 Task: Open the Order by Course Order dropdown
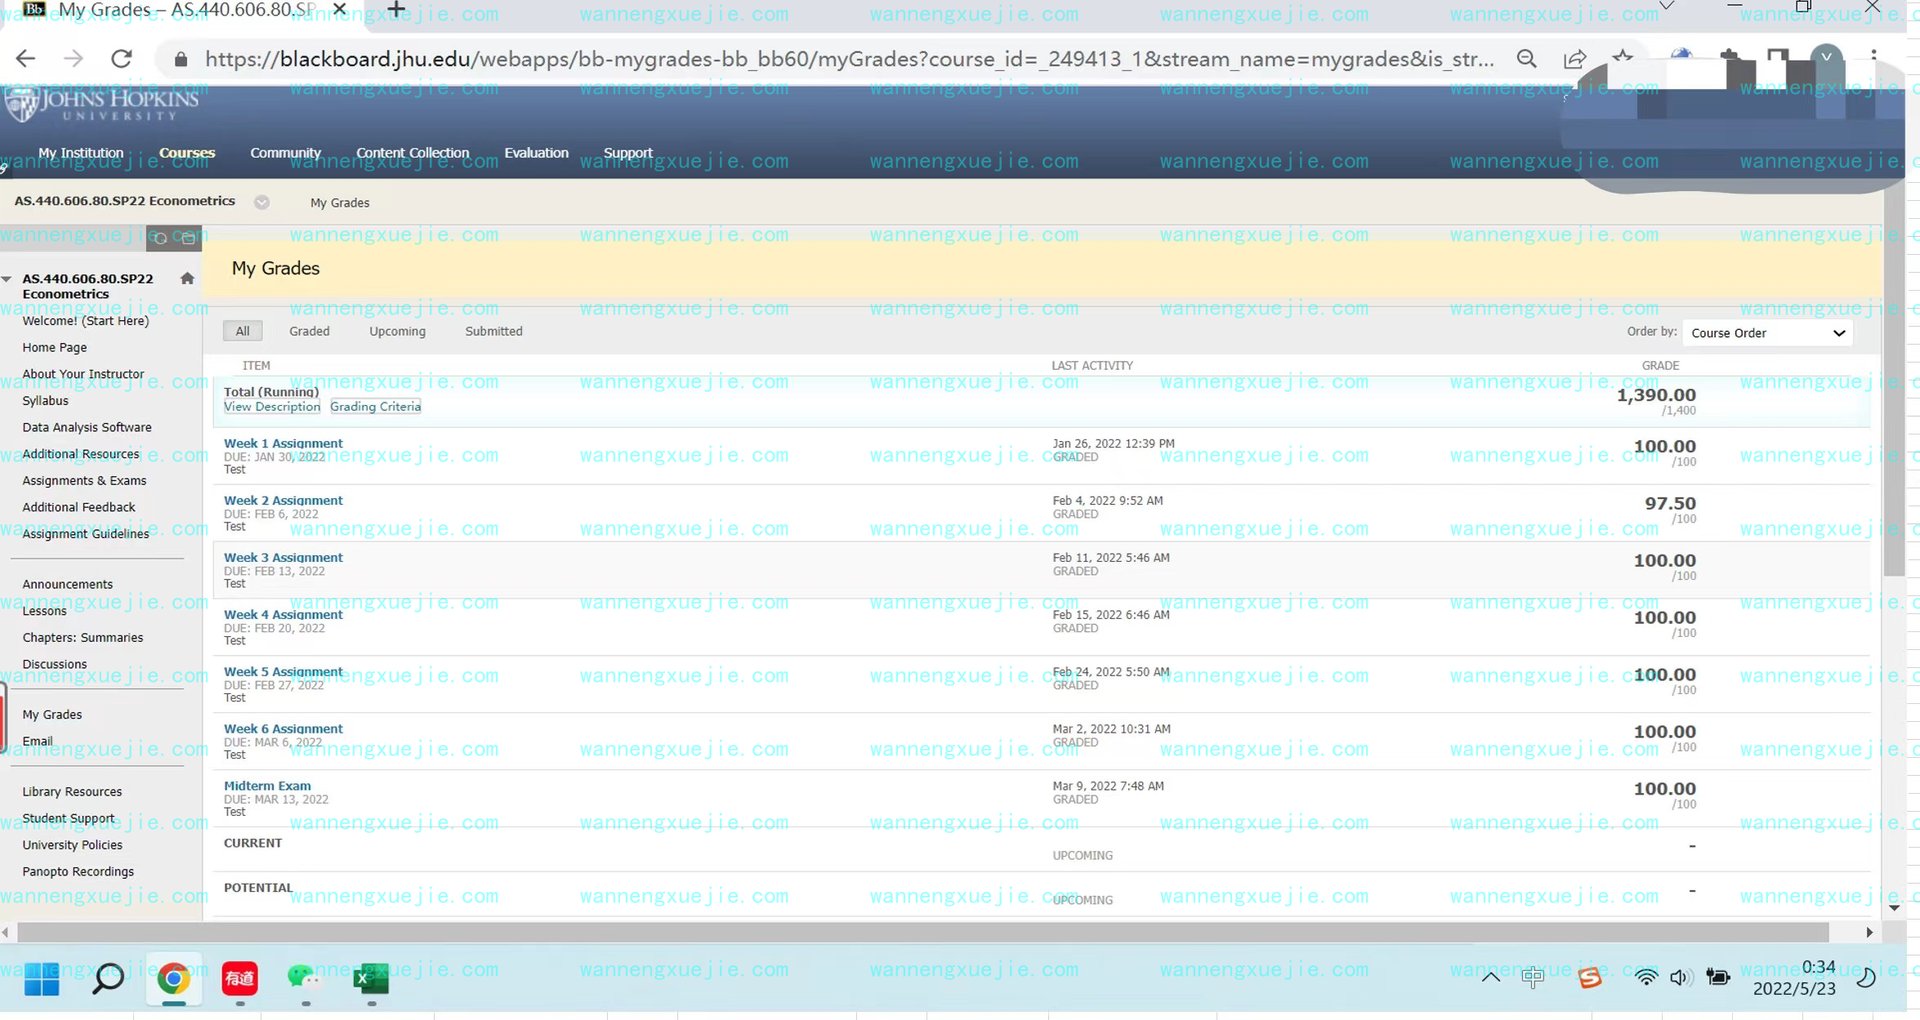pos(1767,333)
